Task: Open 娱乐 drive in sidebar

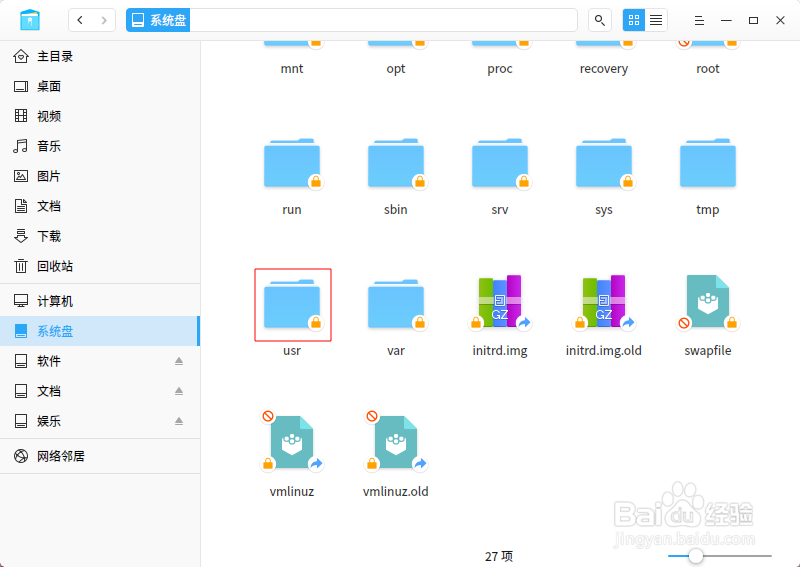Action: click(x=99, y=422)
